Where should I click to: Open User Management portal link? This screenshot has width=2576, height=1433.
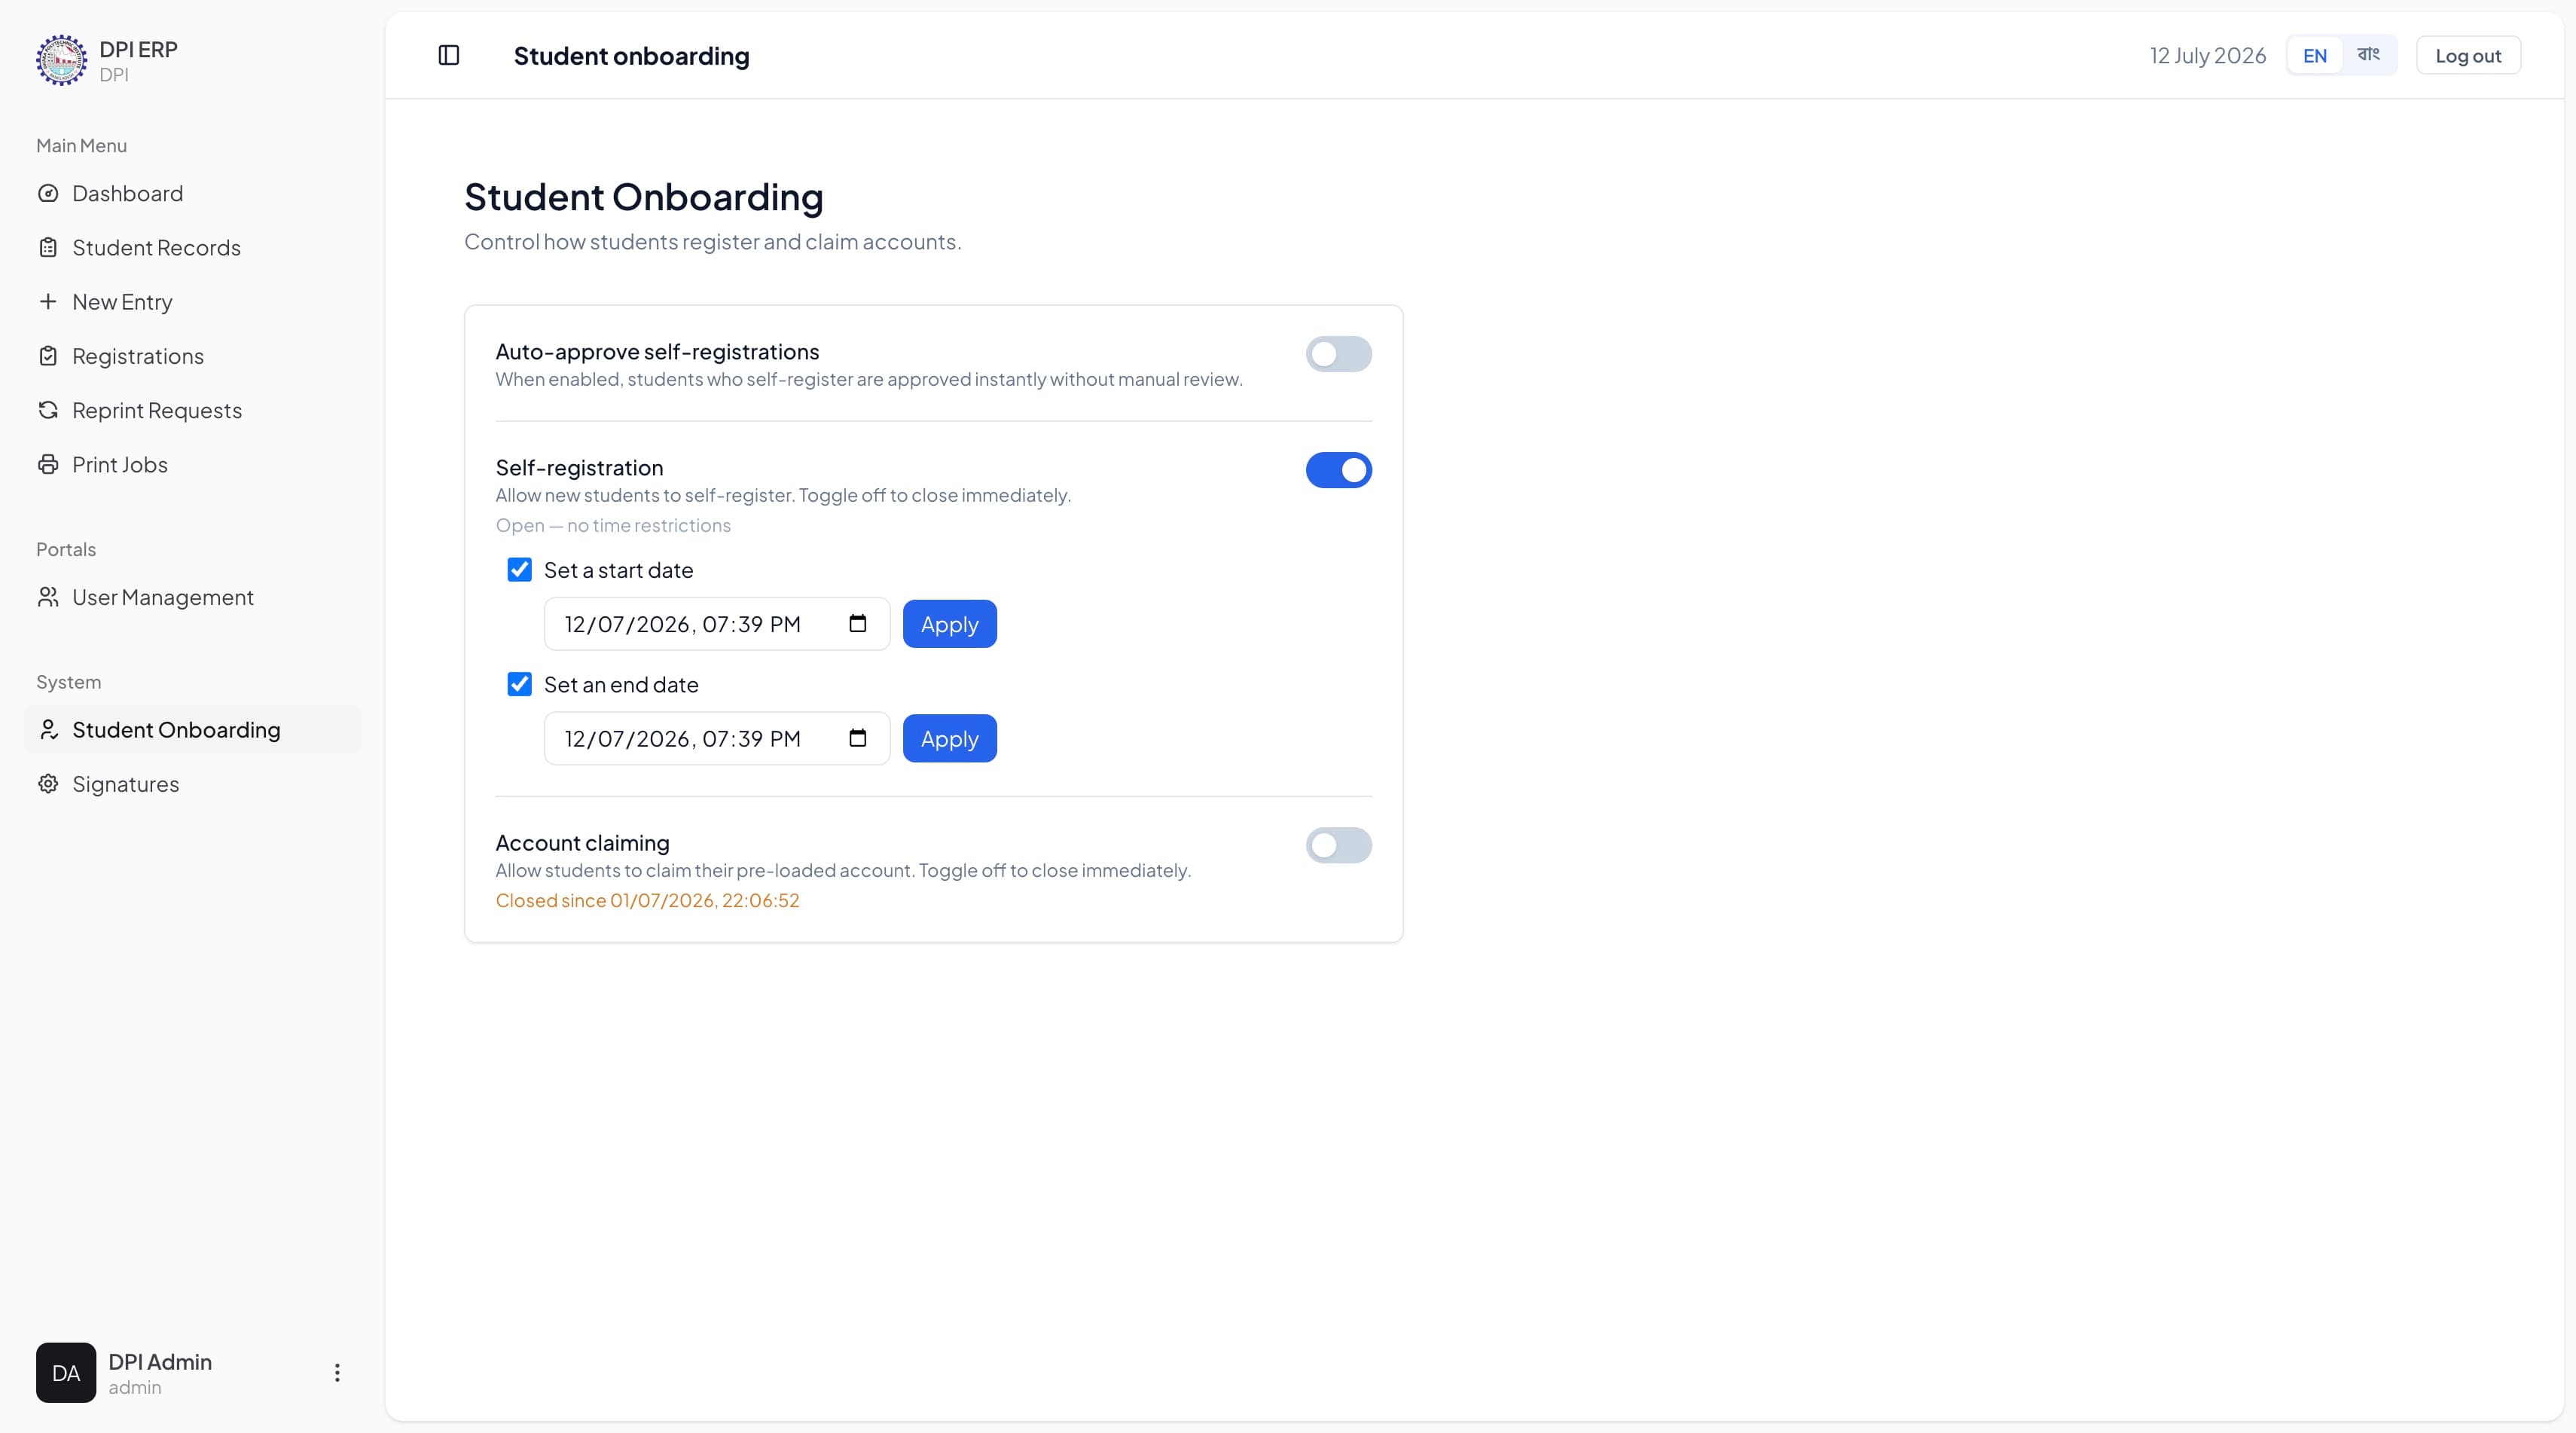[192, 597]
